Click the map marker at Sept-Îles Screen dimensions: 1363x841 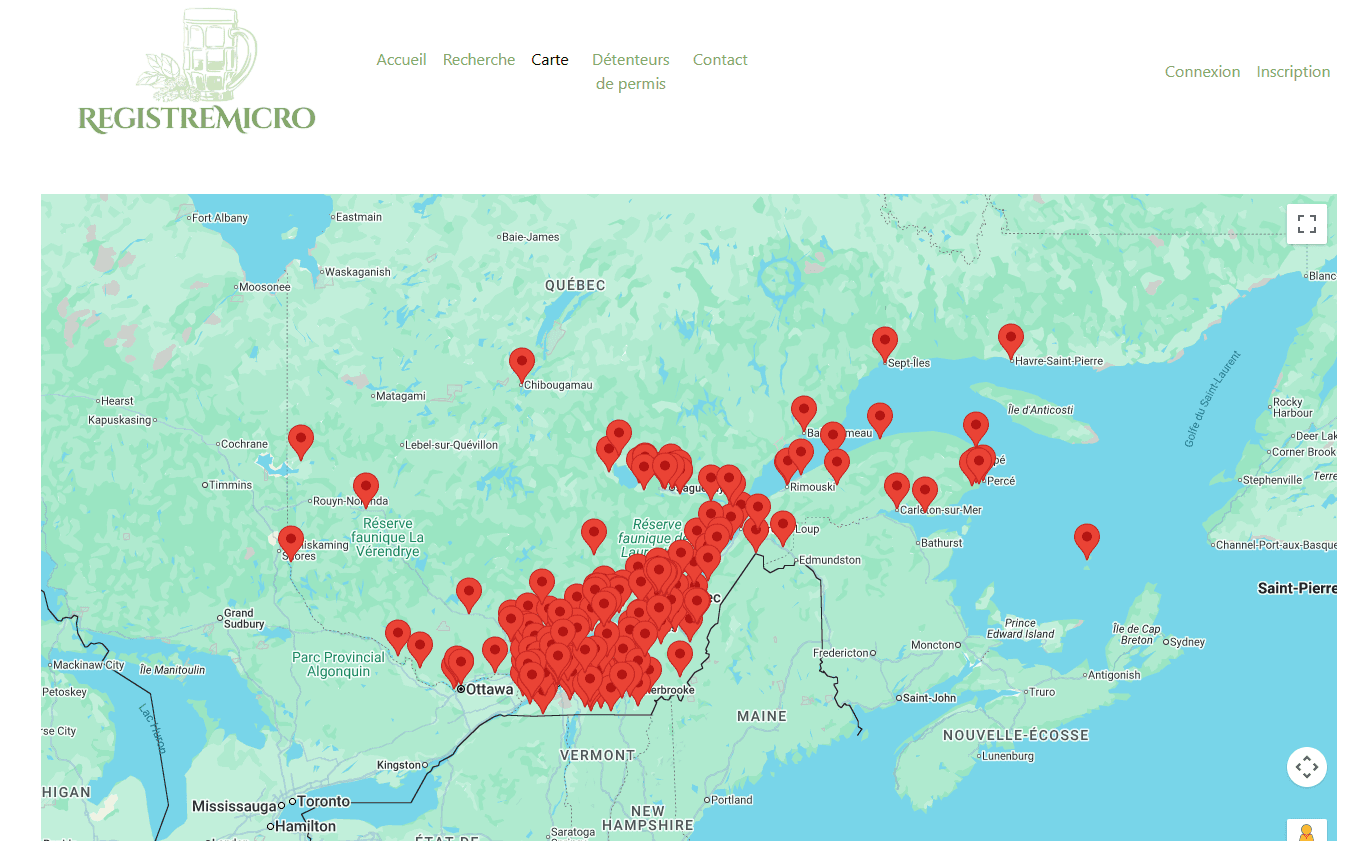click(884, 342)
